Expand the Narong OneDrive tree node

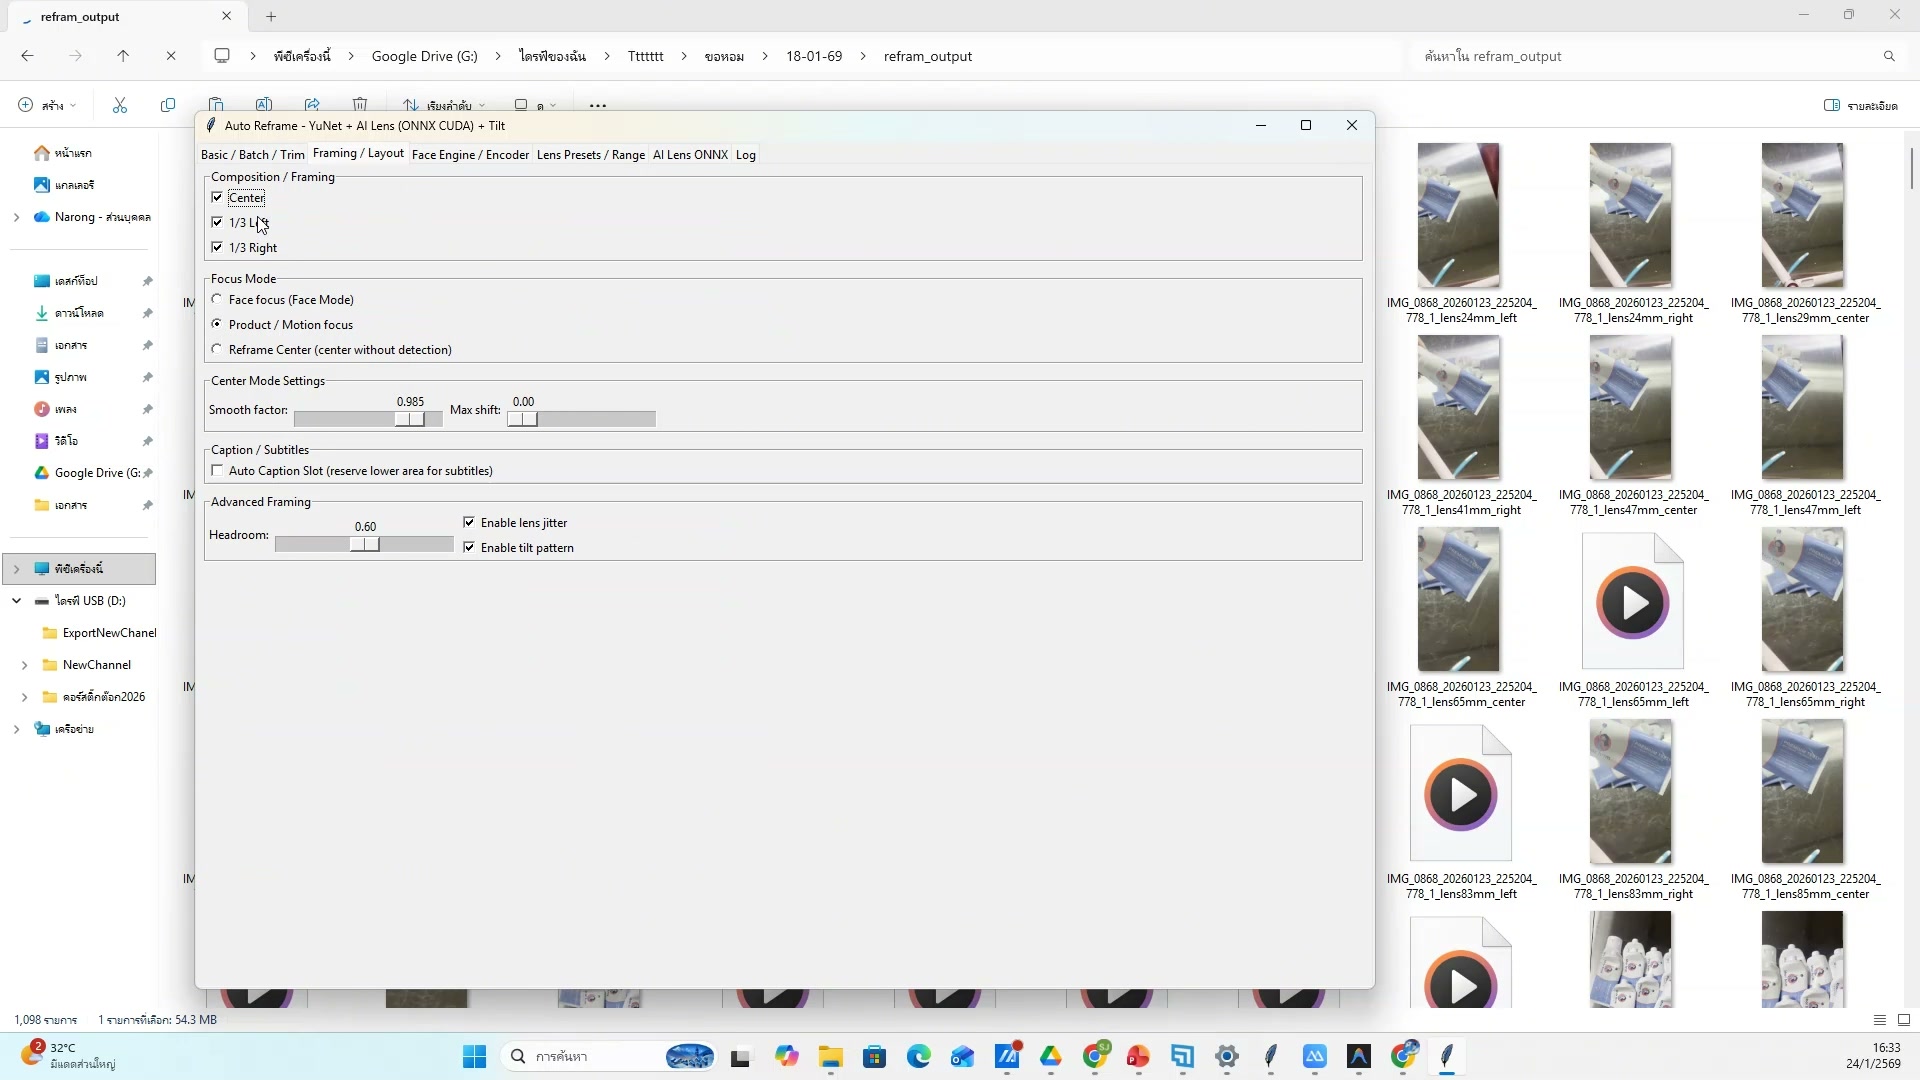click(16, 217)
